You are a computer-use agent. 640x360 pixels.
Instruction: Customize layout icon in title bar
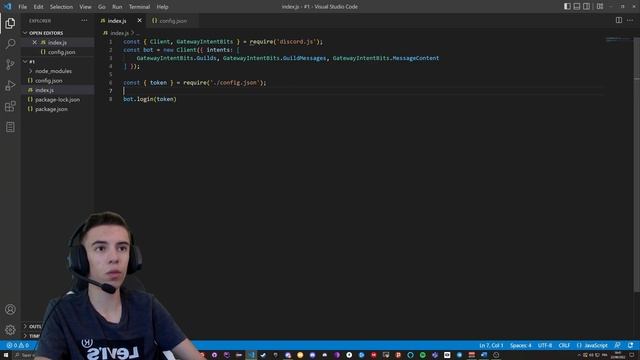coord(600,7)
